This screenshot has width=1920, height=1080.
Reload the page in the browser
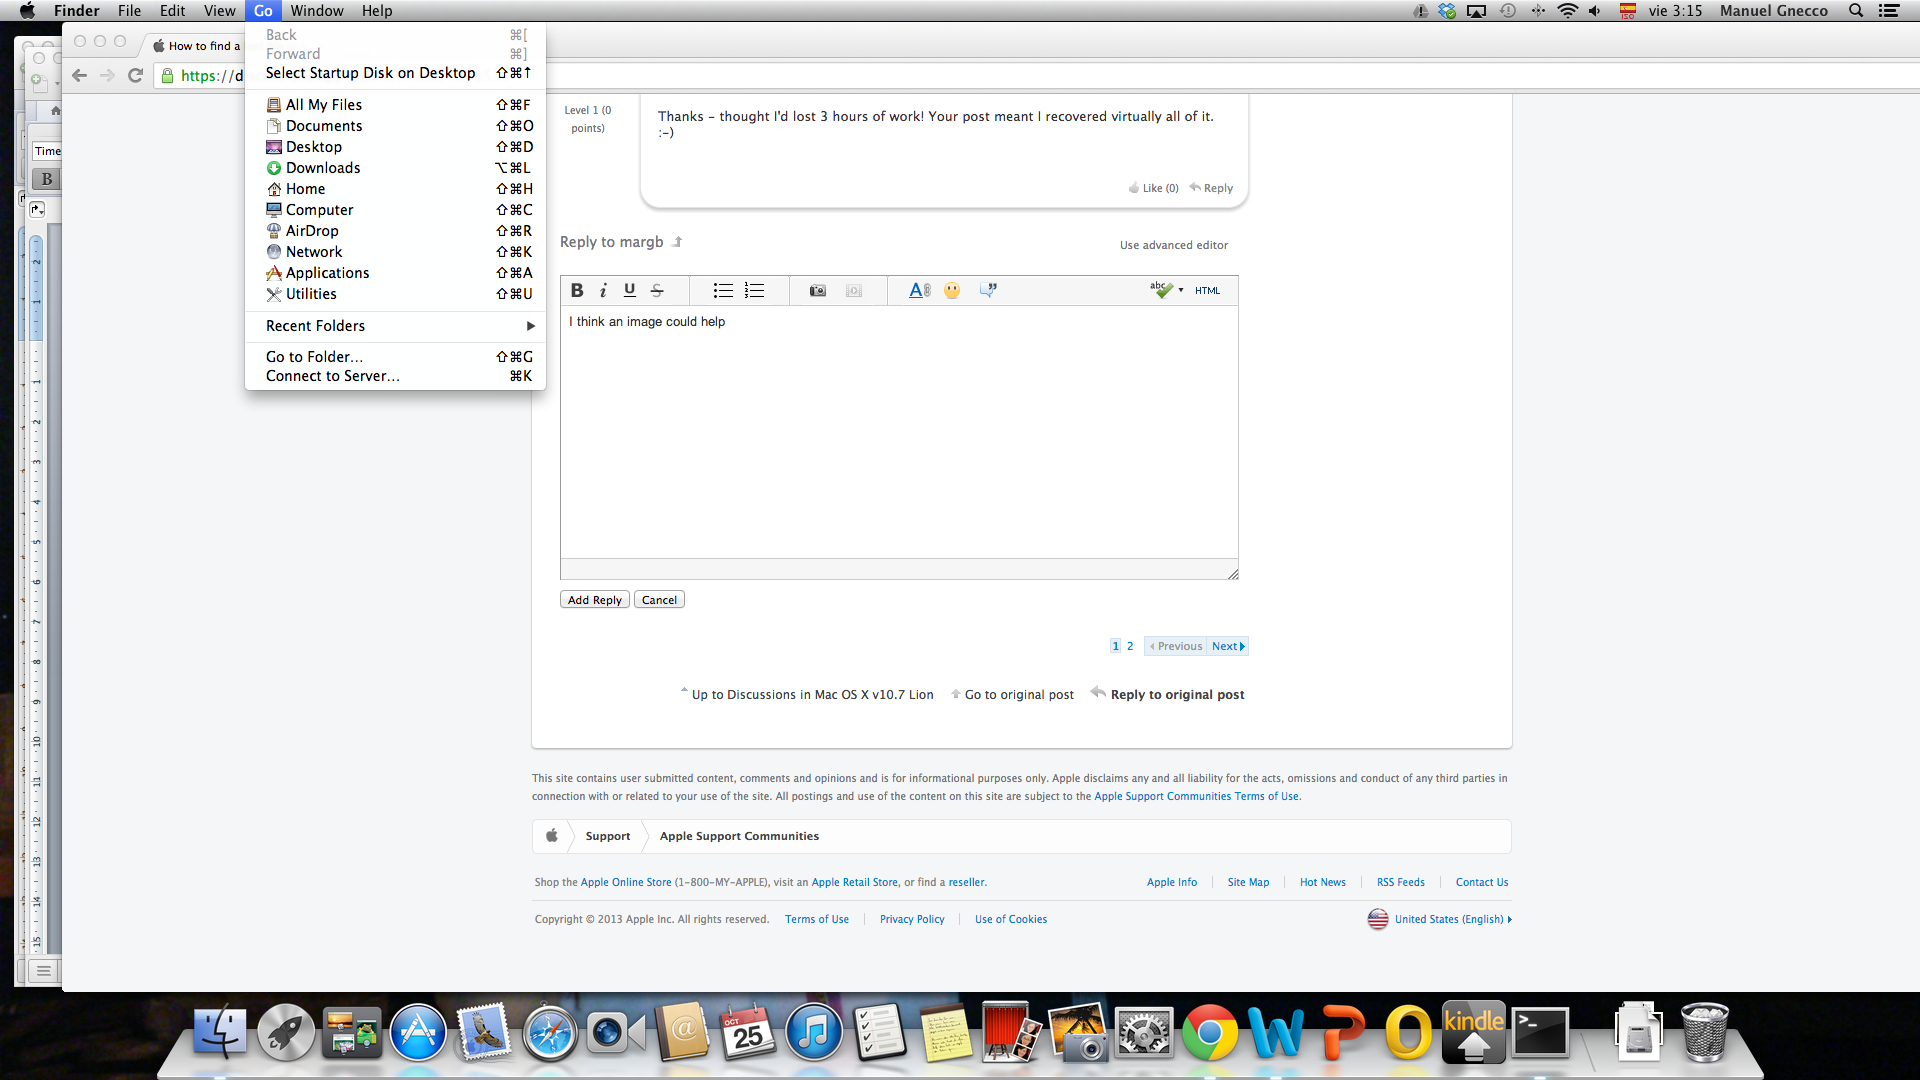coord(136,75)
